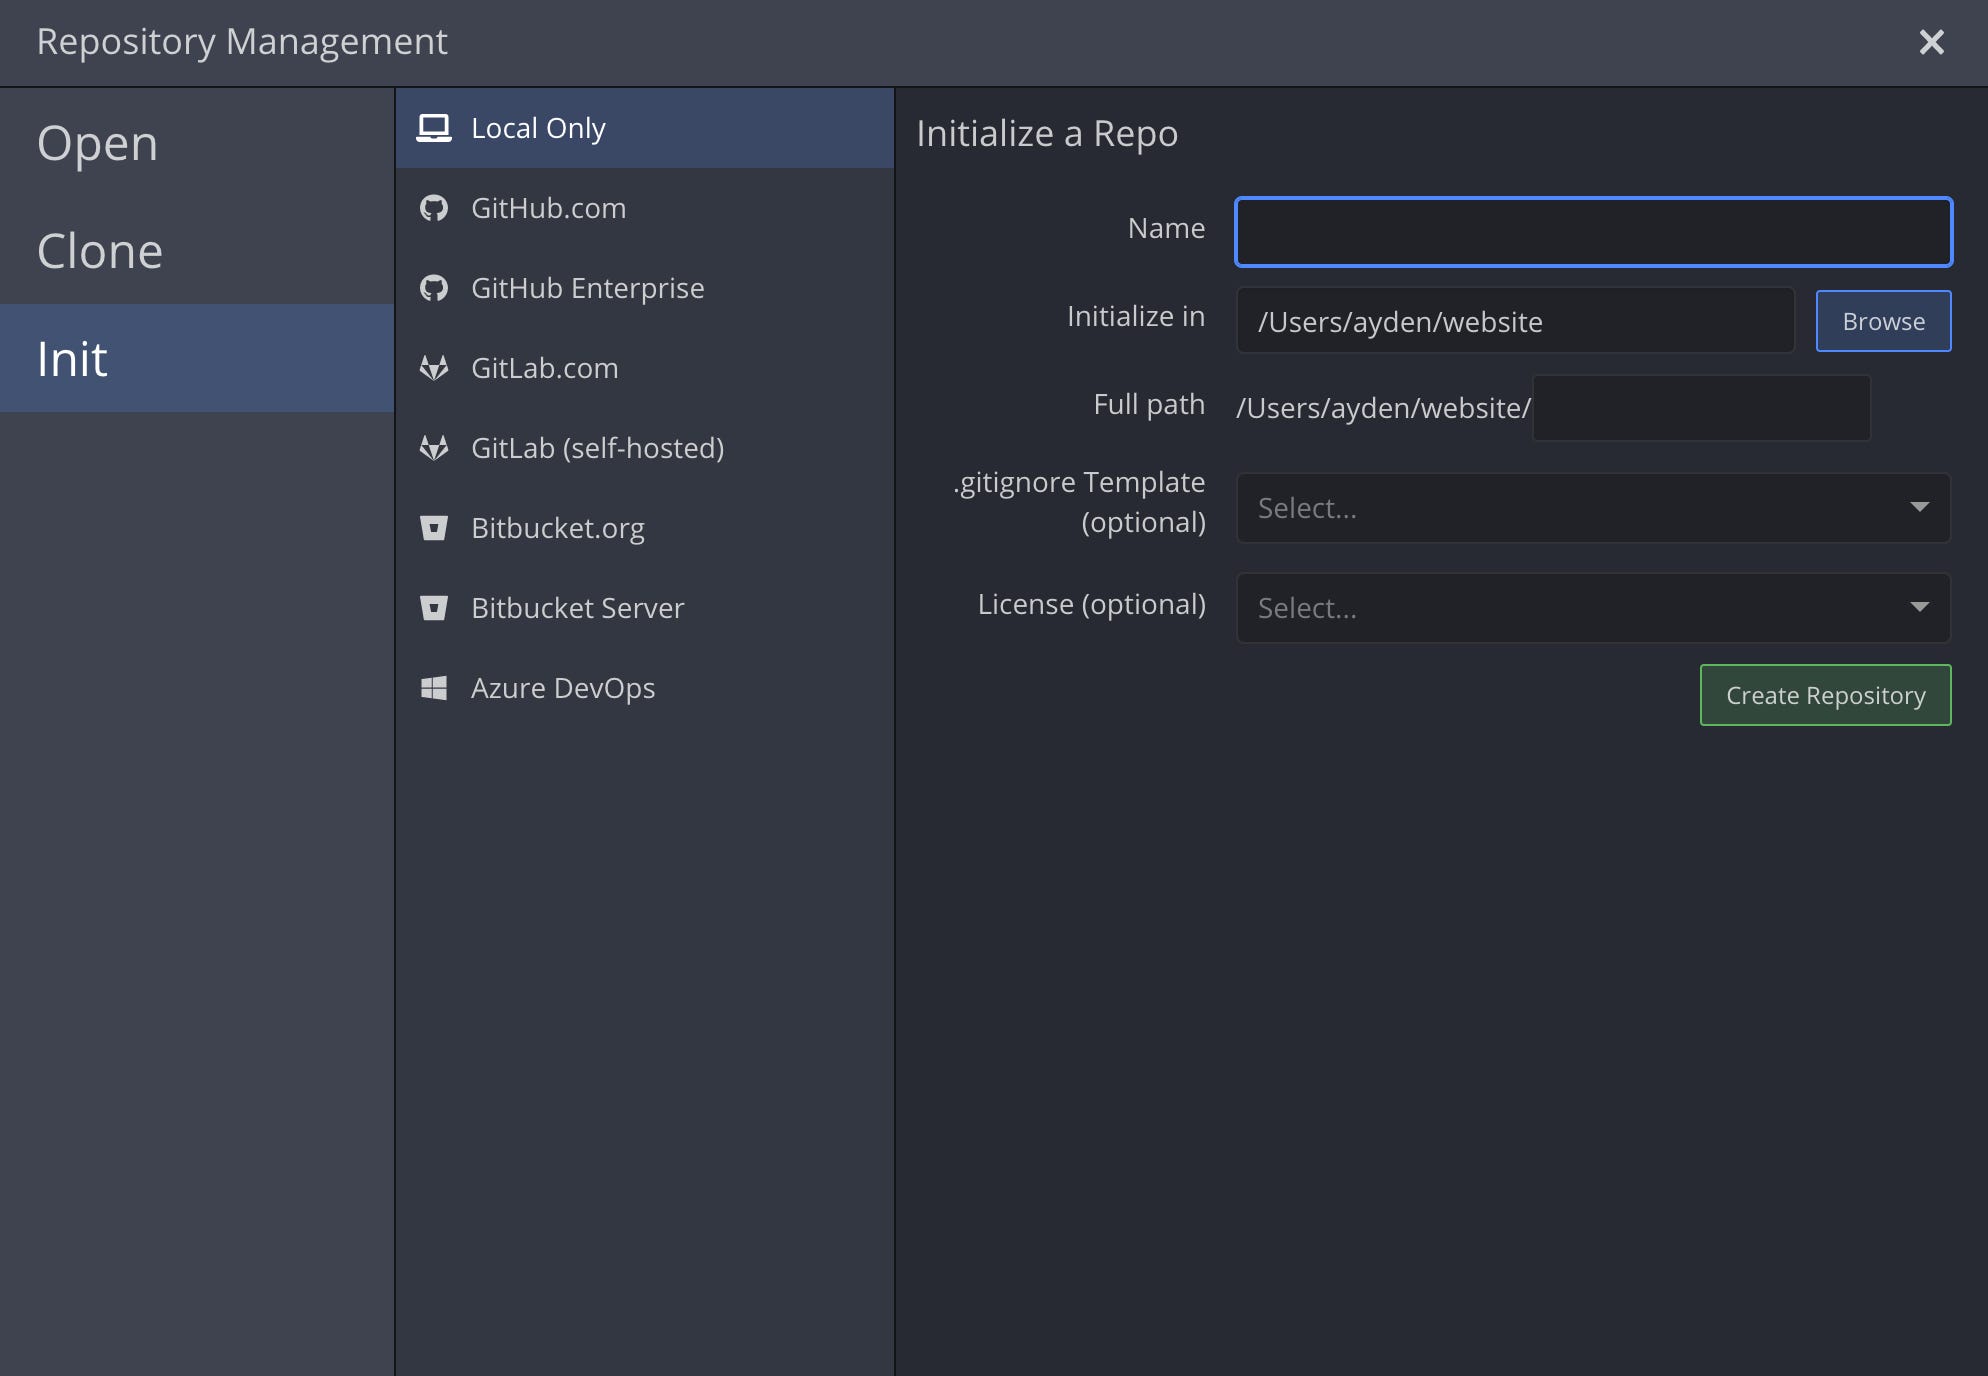Click the GitHub Enterprise octocat icon

click(x=434, y=288)
